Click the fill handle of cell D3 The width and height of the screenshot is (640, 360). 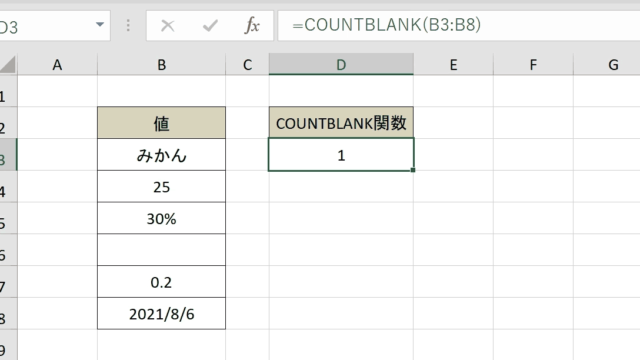click(x=413, y=170)
